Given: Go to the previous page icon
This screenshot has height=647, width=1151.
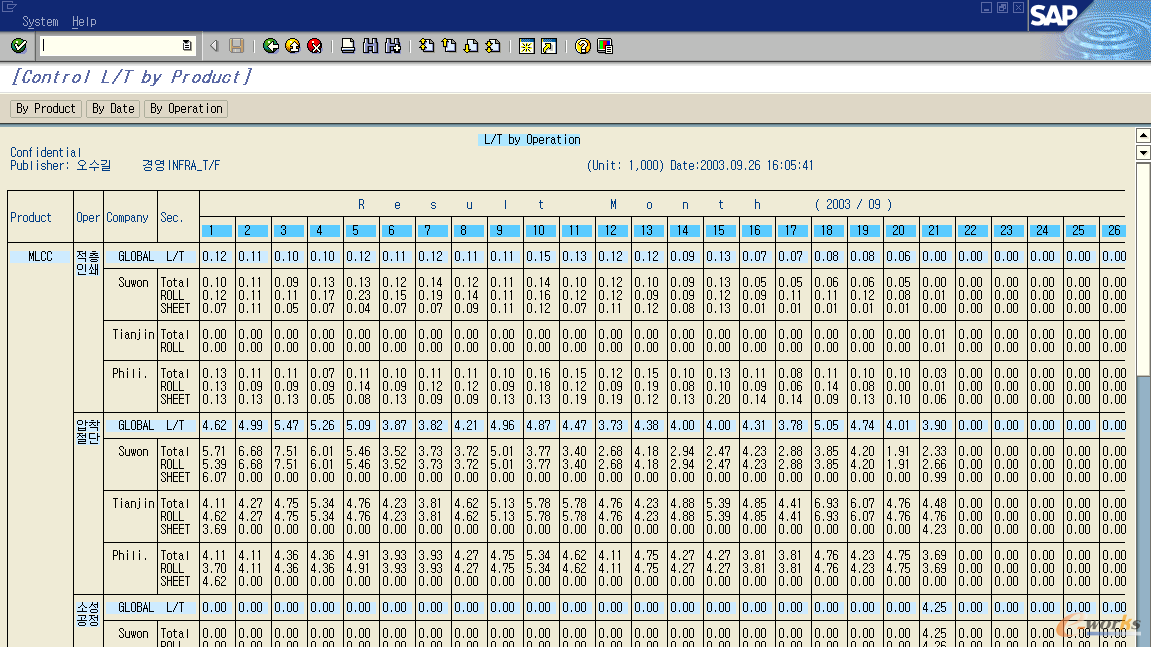Looking at the screenshot, I should [x=449, y=46].
